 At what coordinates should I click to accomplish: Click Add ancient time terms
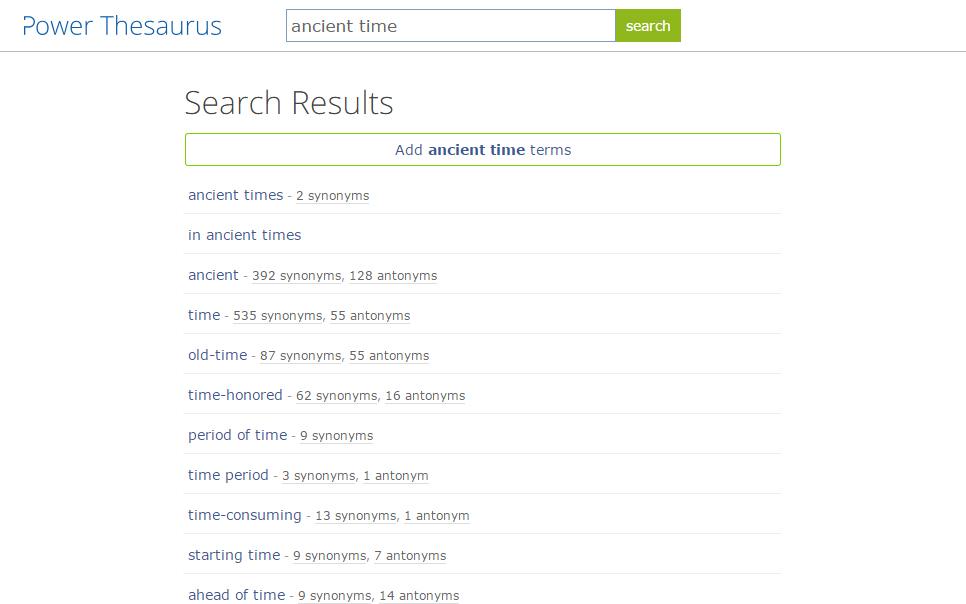coord(483,149)
